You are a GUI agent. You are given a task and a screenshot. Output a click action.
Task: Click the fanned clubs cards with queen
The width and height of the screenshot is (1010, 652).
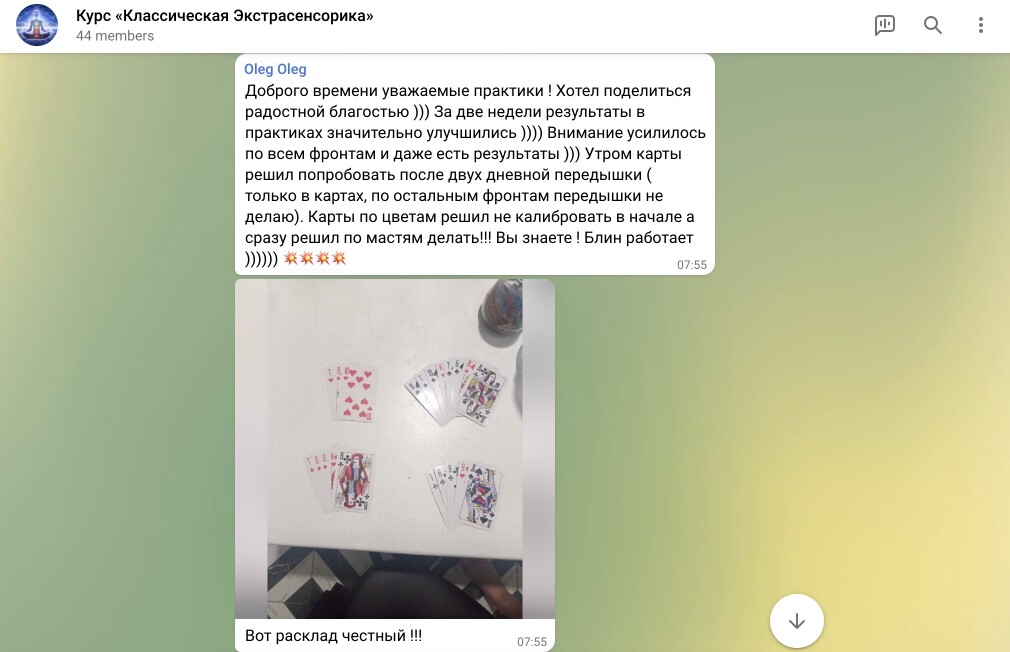[455, 392]
